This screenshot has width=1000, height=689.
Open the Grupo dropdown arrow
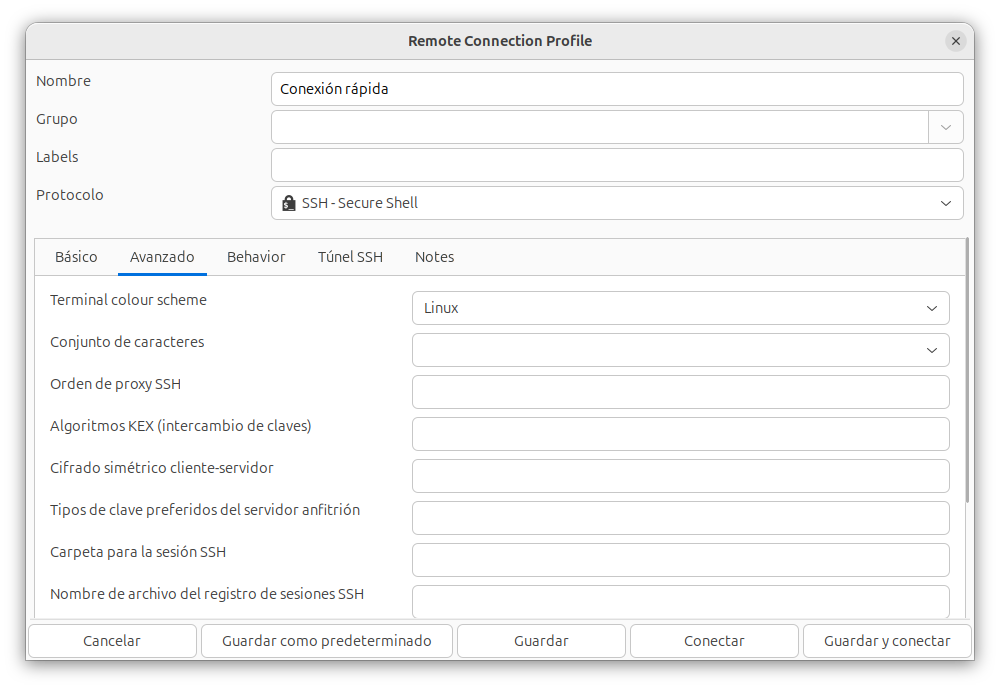tap(945, 127)
